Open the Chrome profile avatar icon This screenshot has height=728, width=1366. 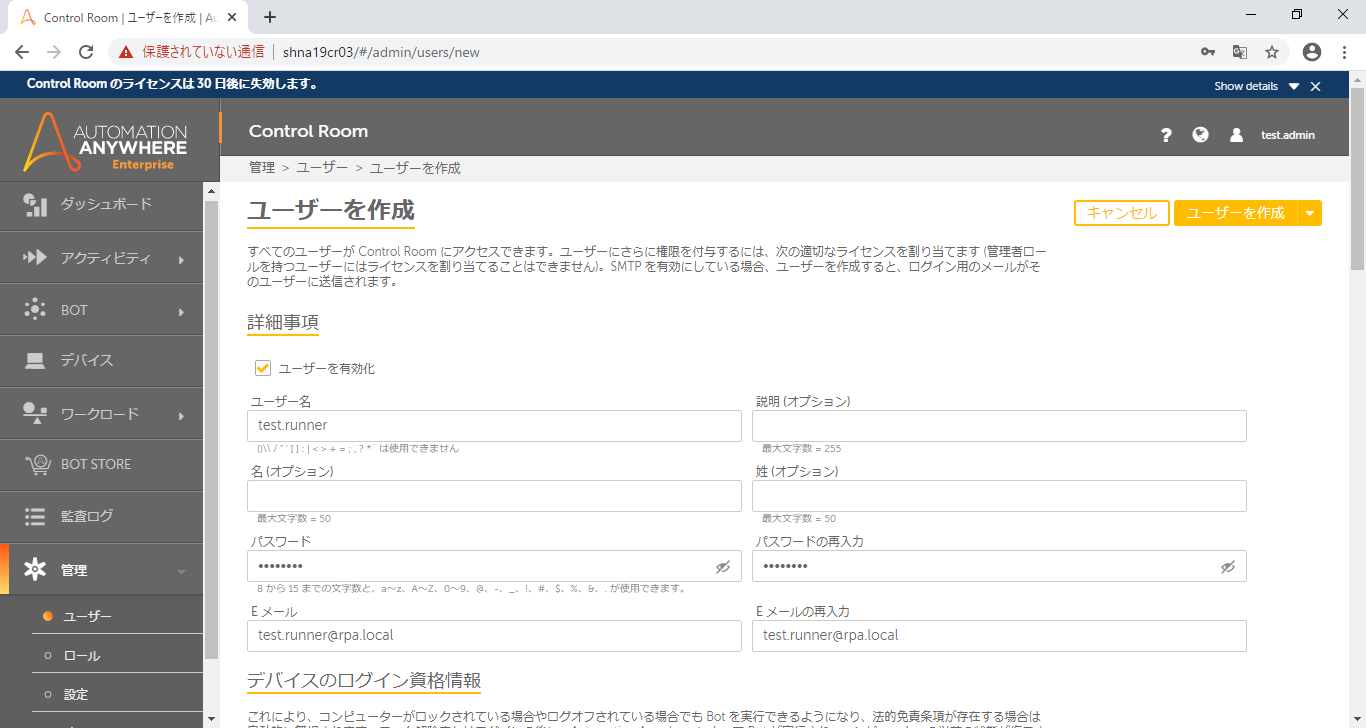(x=1312, y=52)
